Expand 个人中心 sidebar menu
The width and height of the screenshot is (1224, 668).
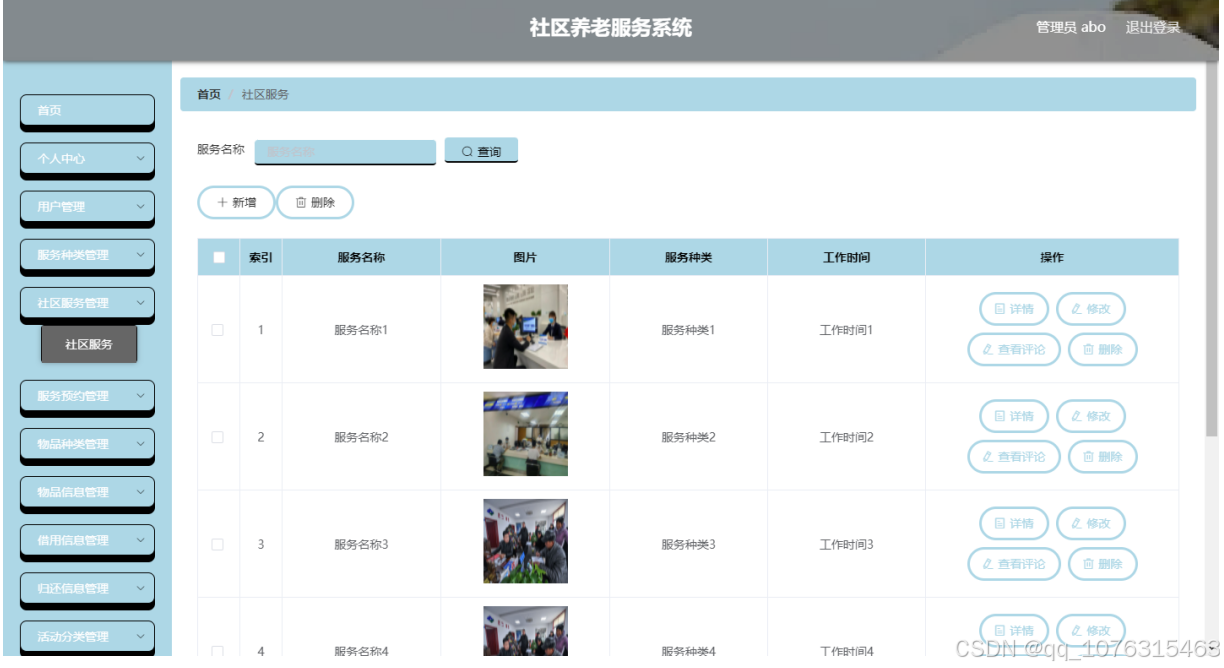click(x=88, y=158)
